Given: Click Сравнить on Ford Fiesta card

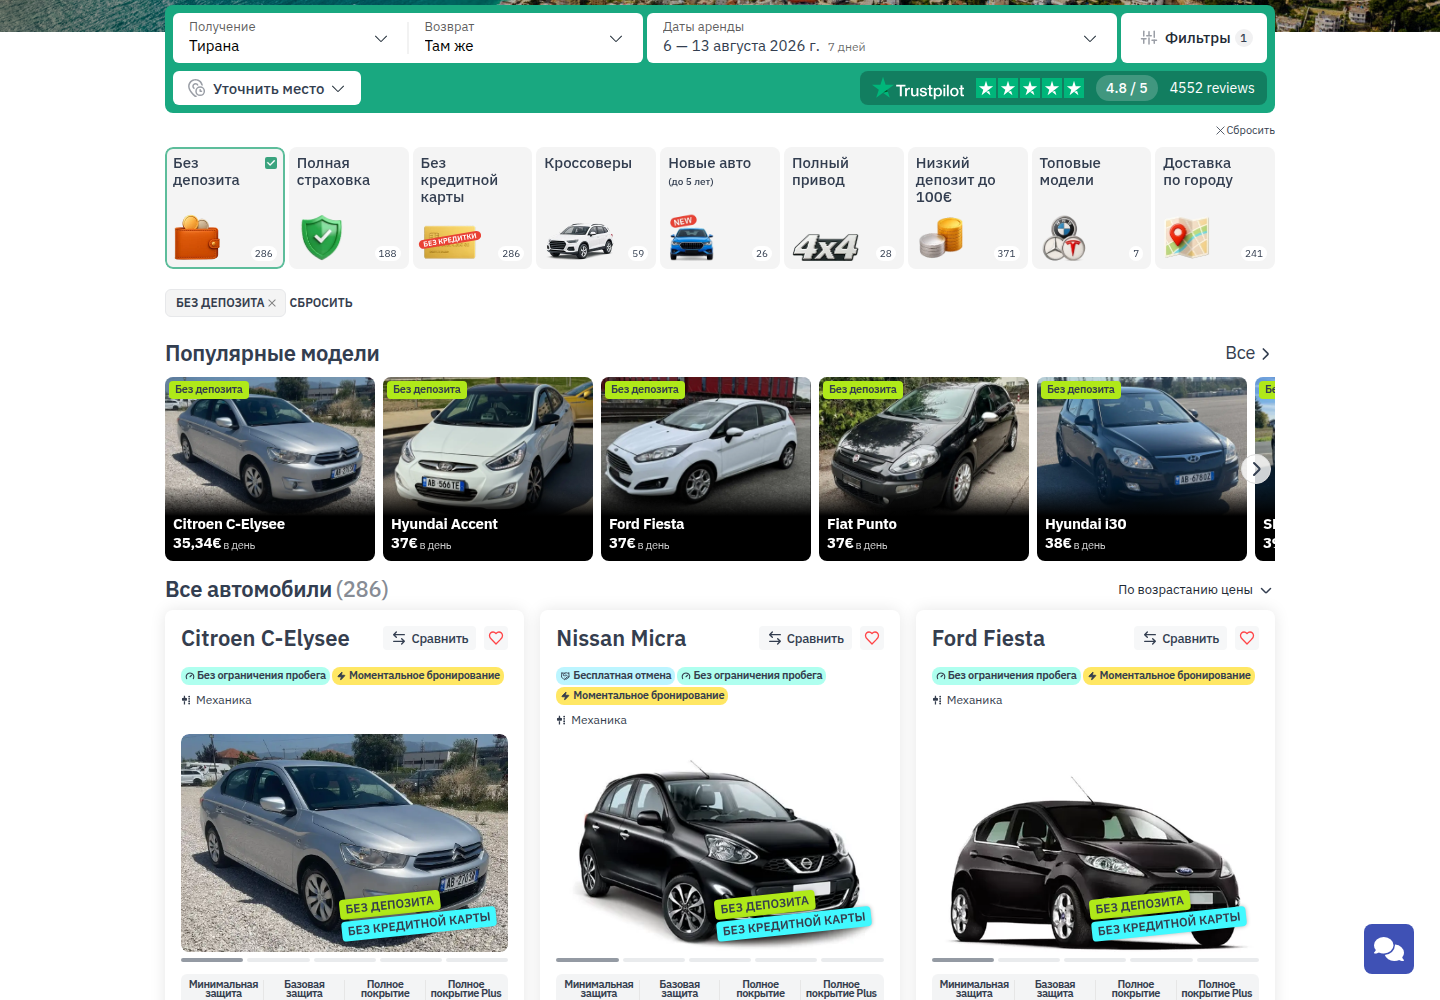Looking at the screenshot, I should (x=1181, y=638).
